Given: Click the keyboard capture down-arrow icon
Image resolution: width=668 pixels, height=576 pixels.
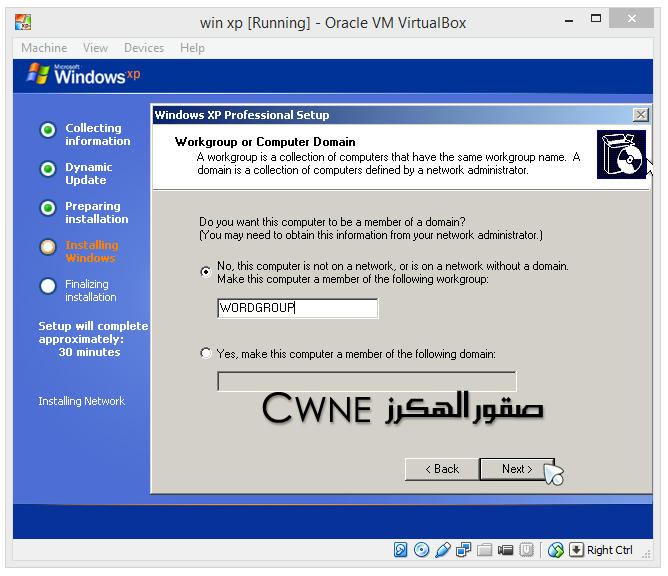Looking at the screenshot, I should click(576, 550).
